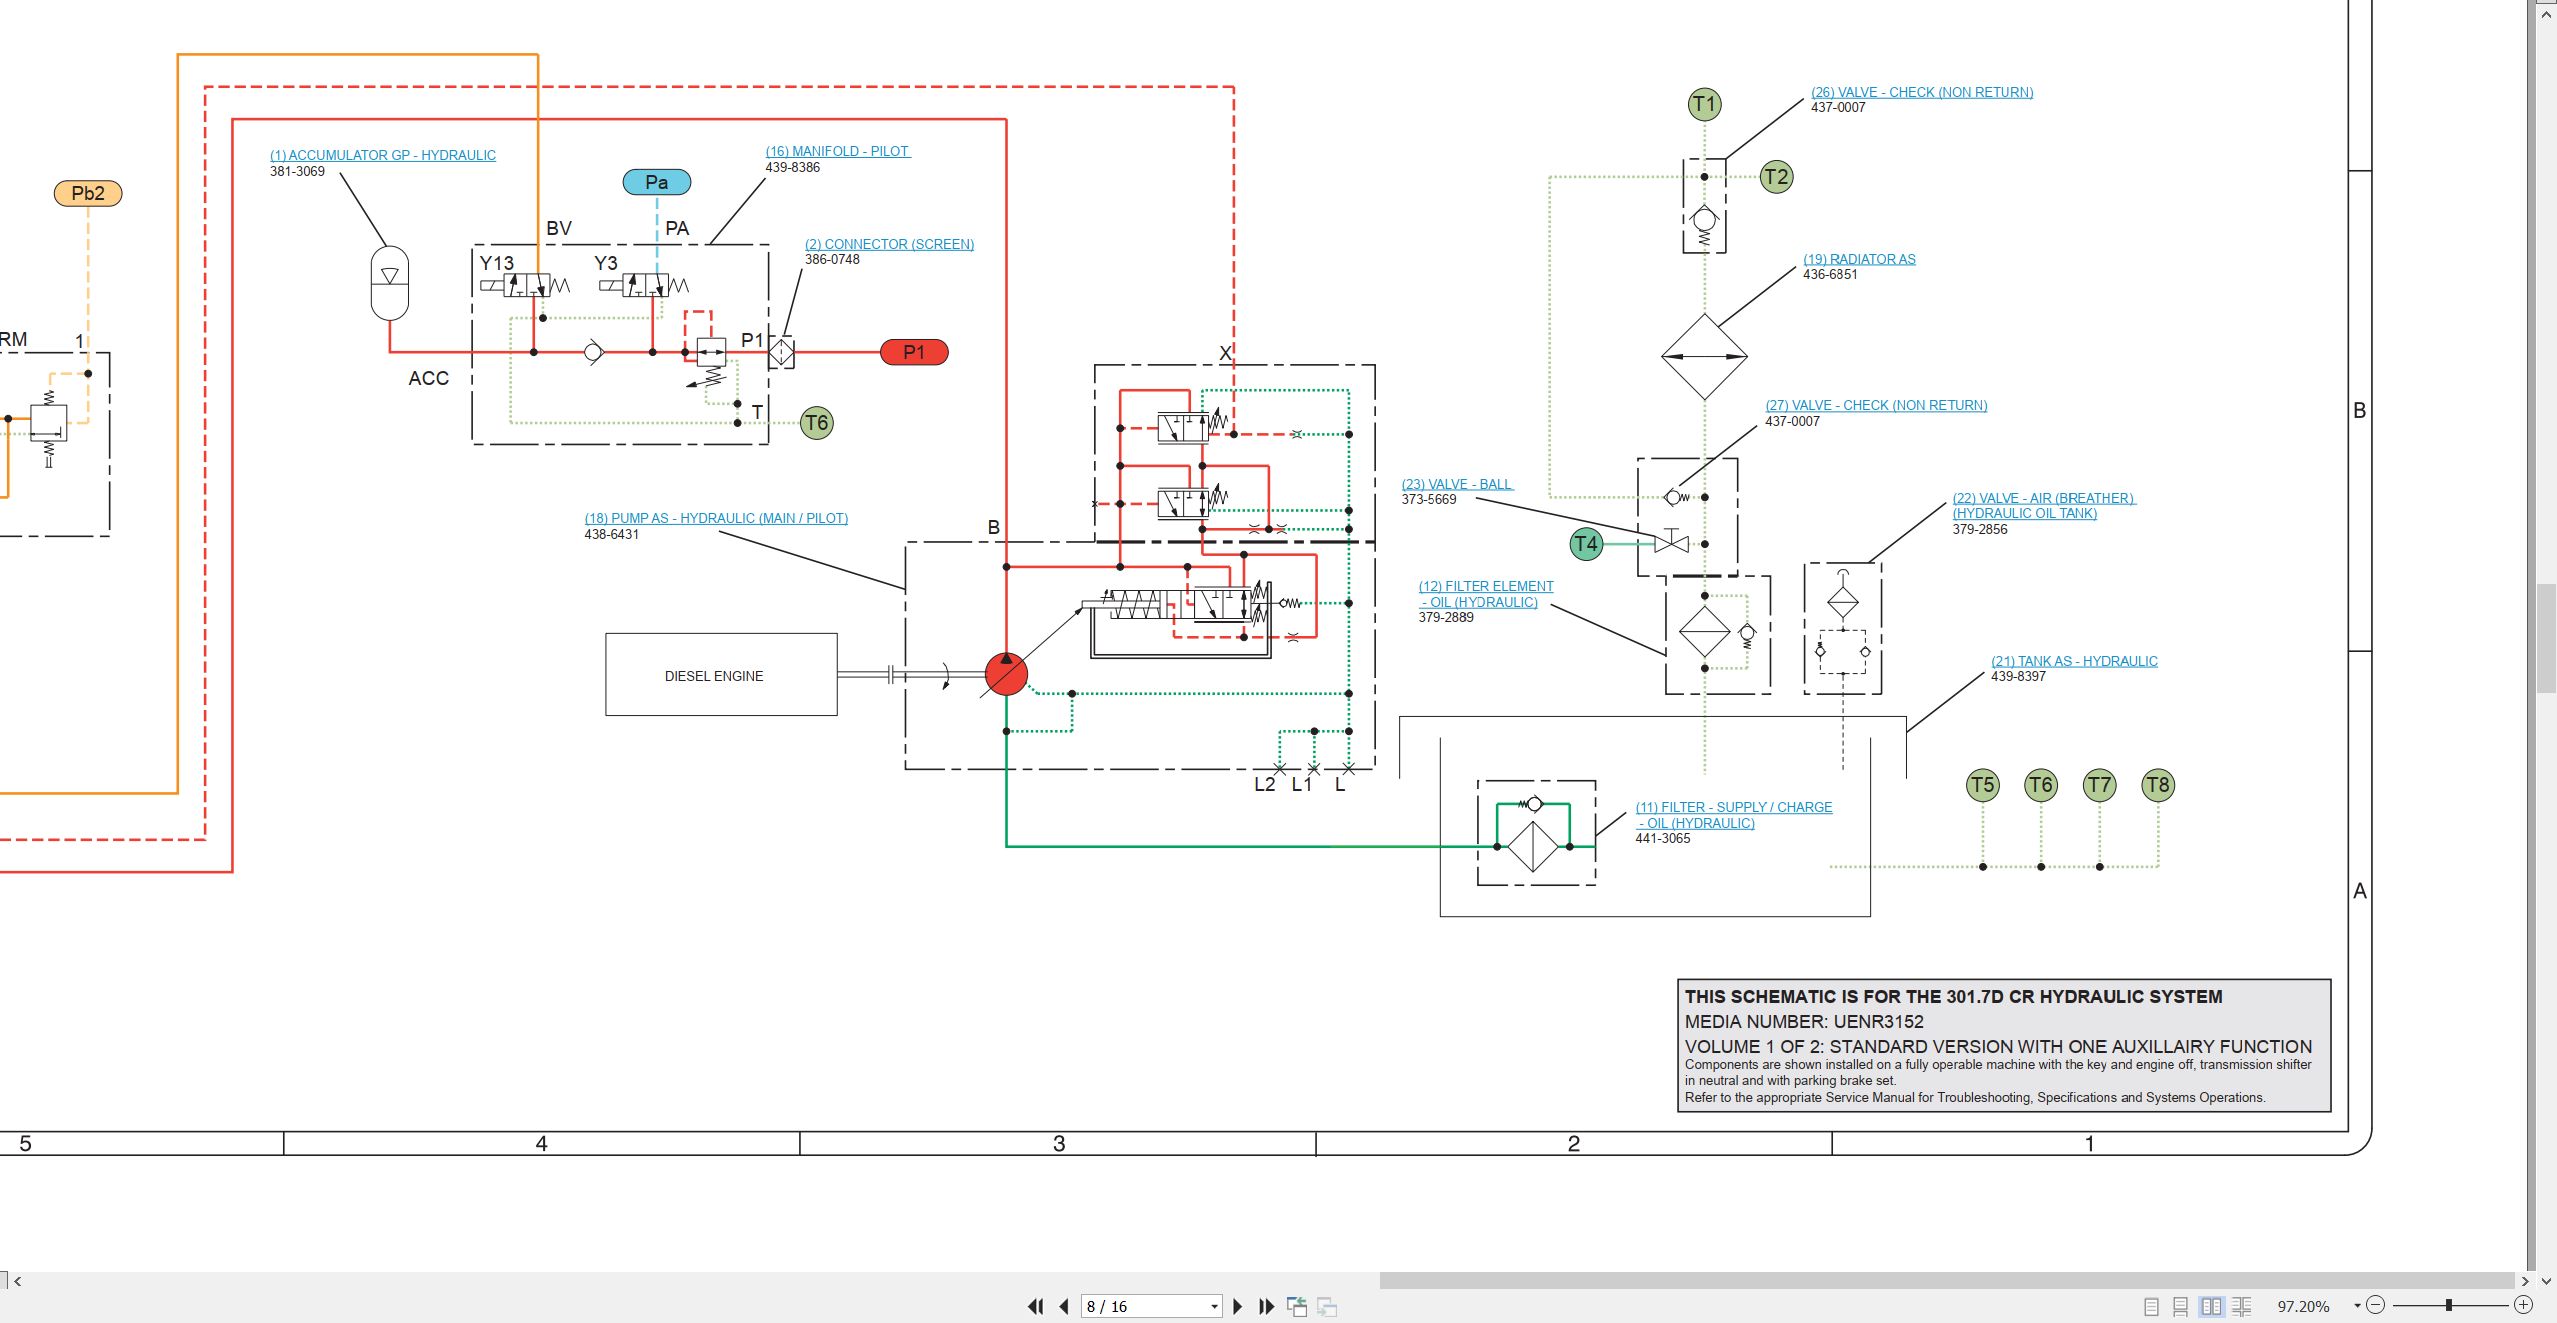Click the green T7 tank marker
2557x1323 pixels.
pyautogui.click(x=2099, y=785)
